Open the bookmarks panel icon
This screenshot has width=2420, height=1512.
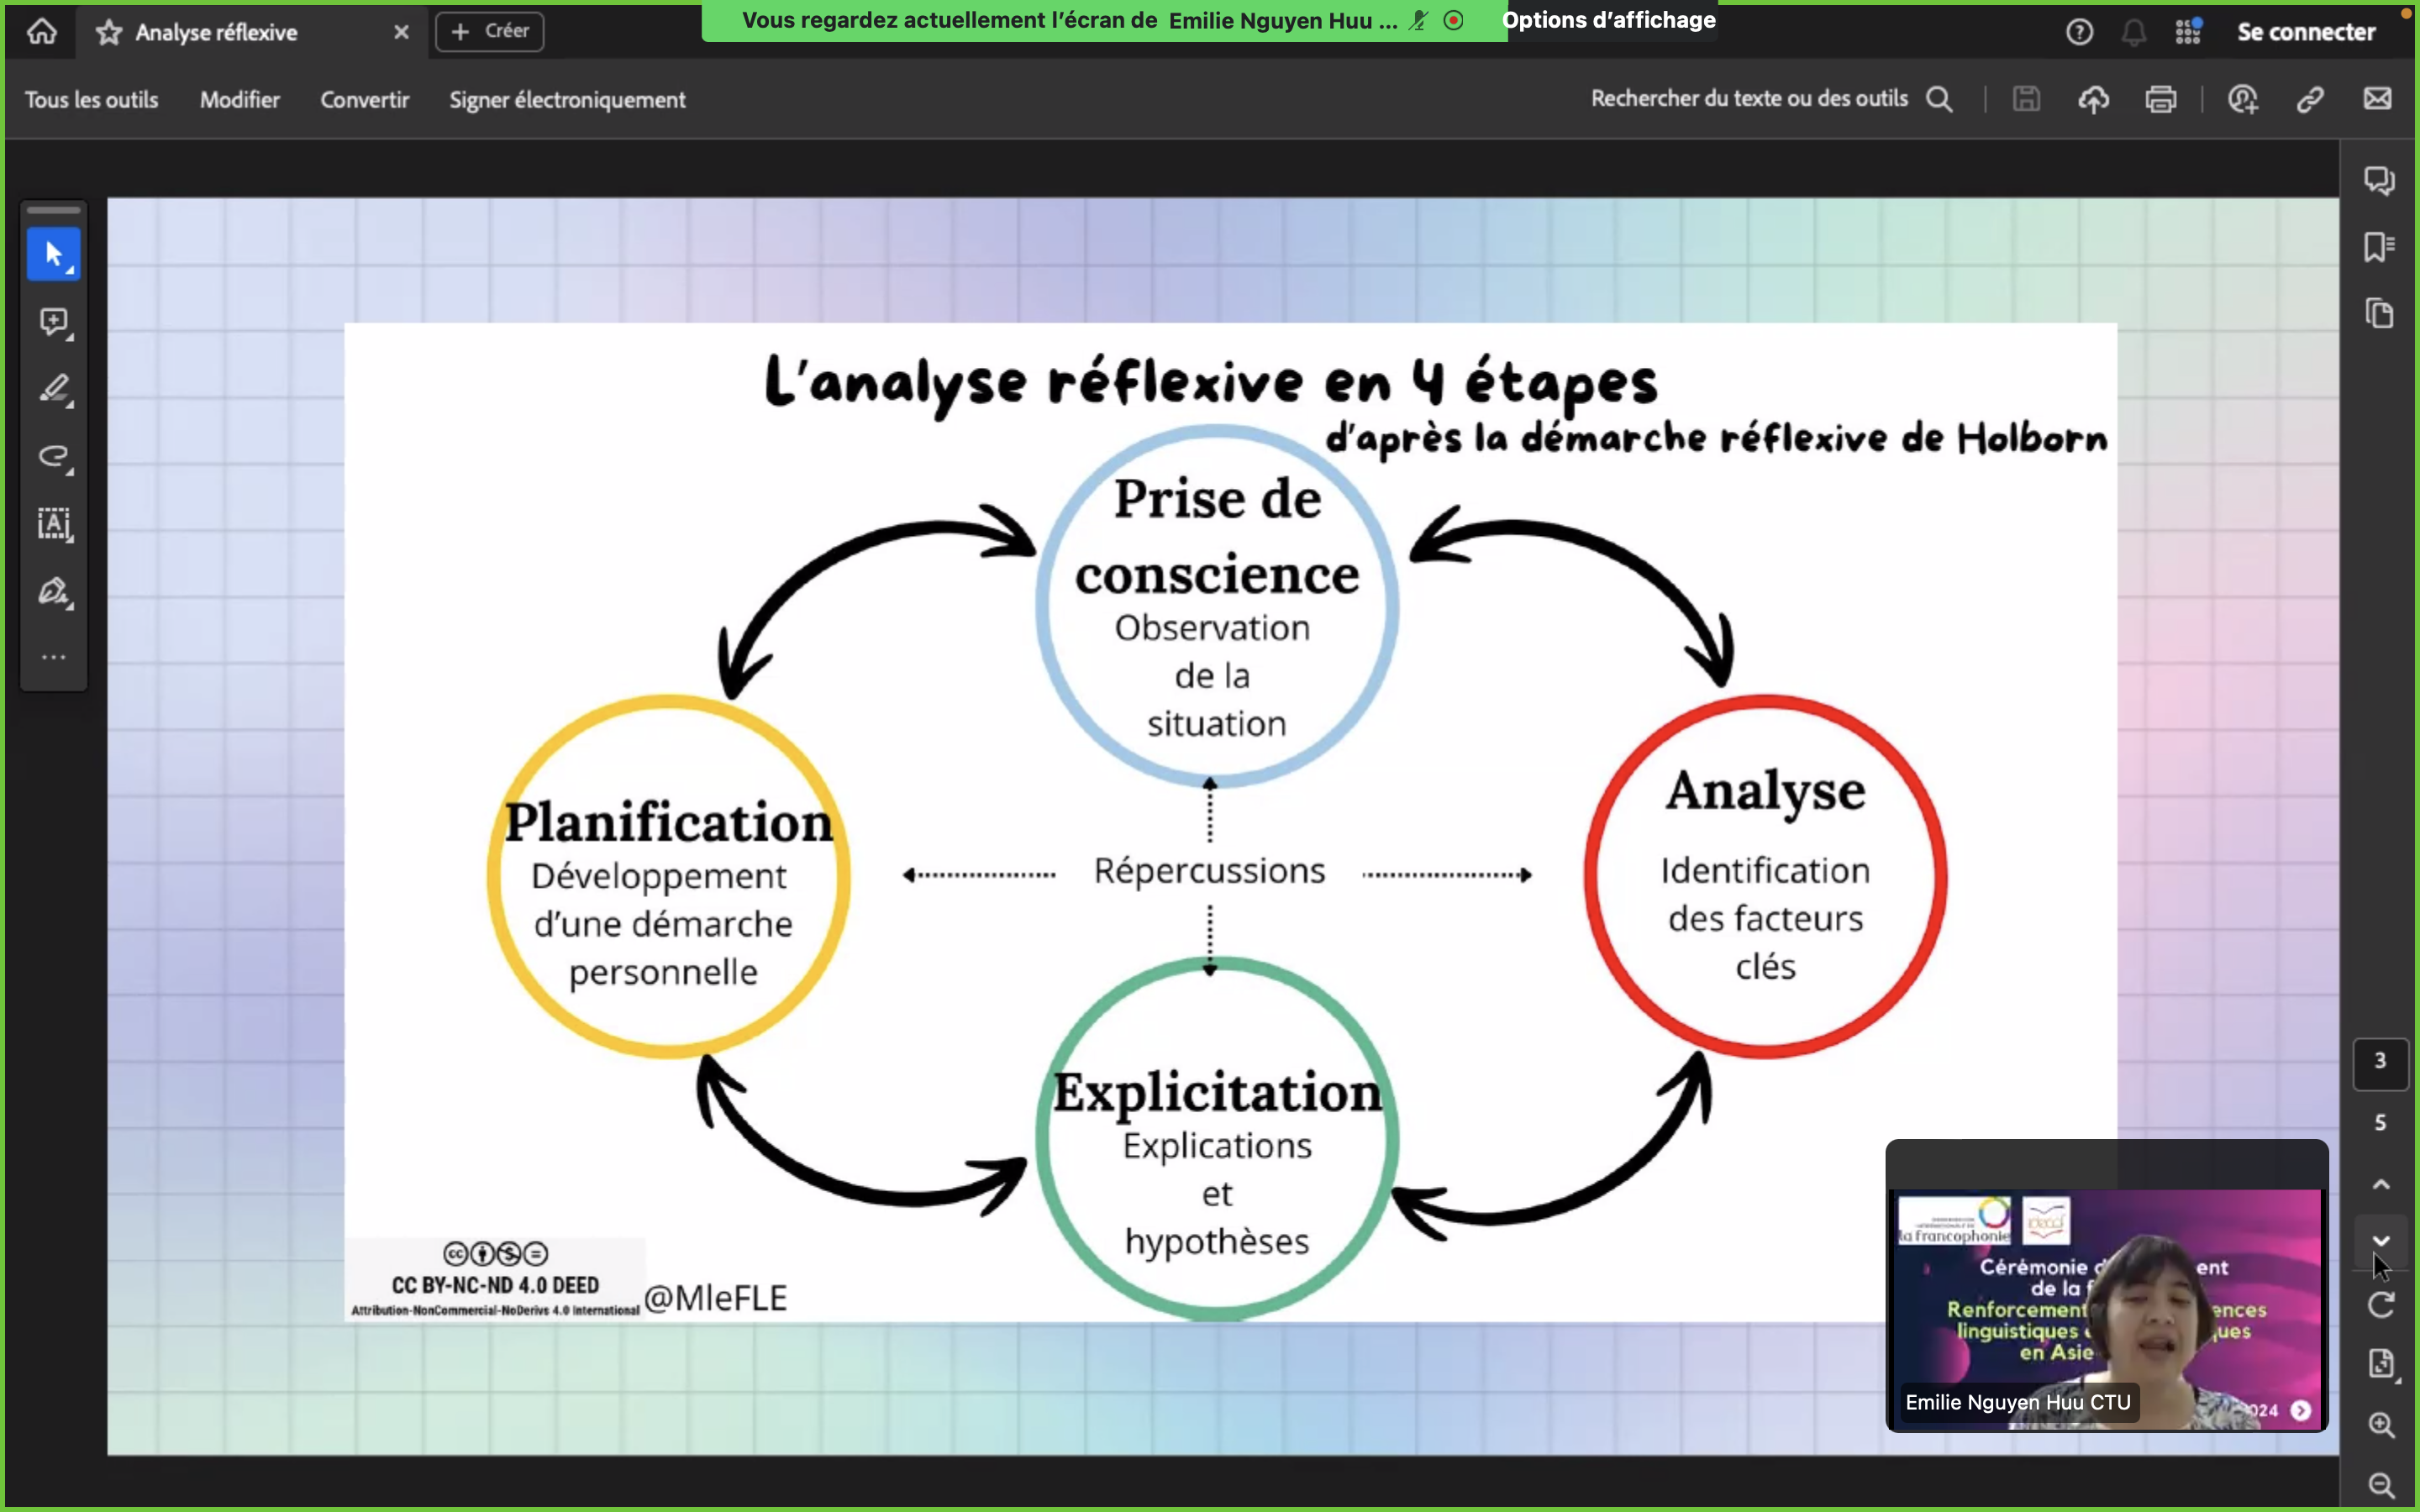click(2379, 247)
